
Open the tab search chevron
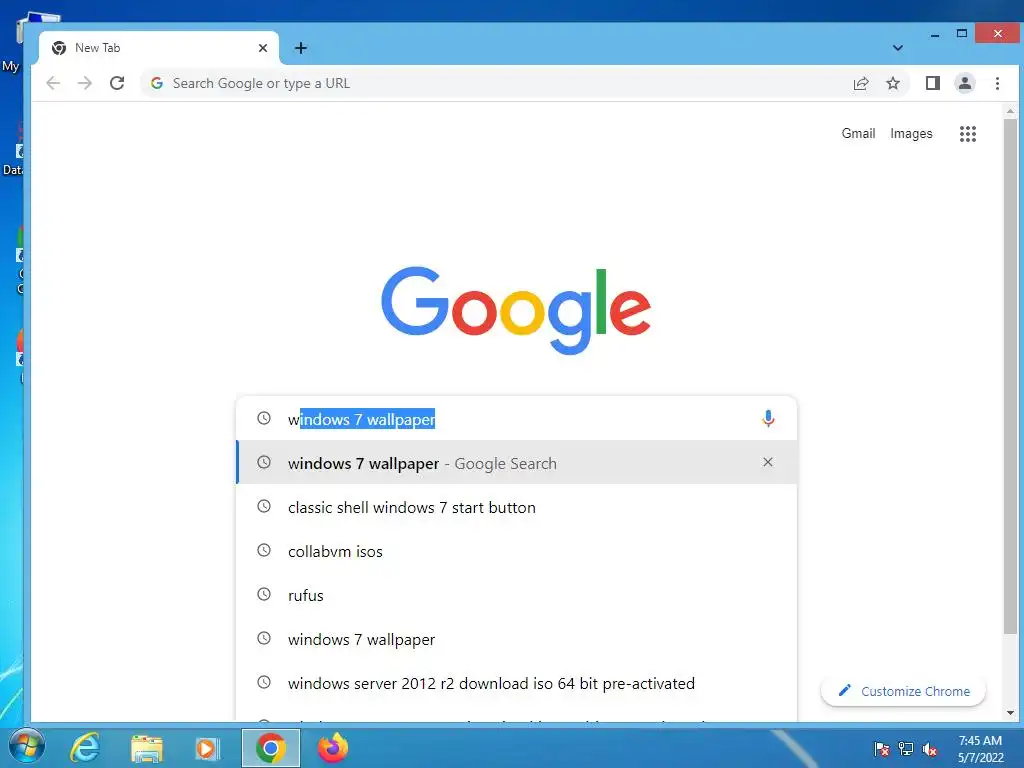click(898, 48)
